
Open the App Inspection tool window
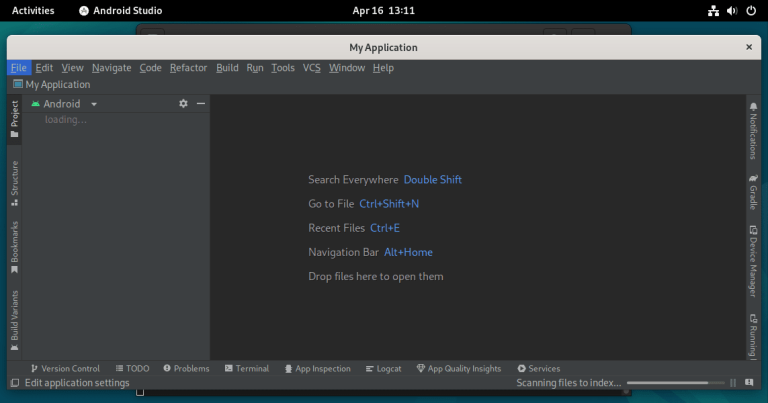pos(318,368)
